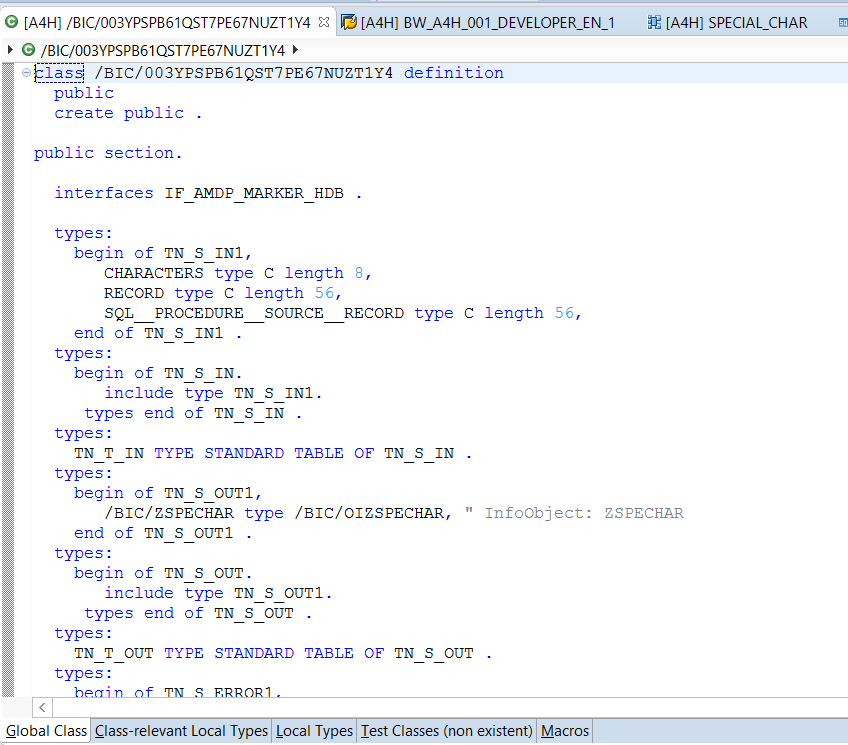Click the RECORD type C length 56 line
This screenshot has width=848, height=745.
click(223, 293)
